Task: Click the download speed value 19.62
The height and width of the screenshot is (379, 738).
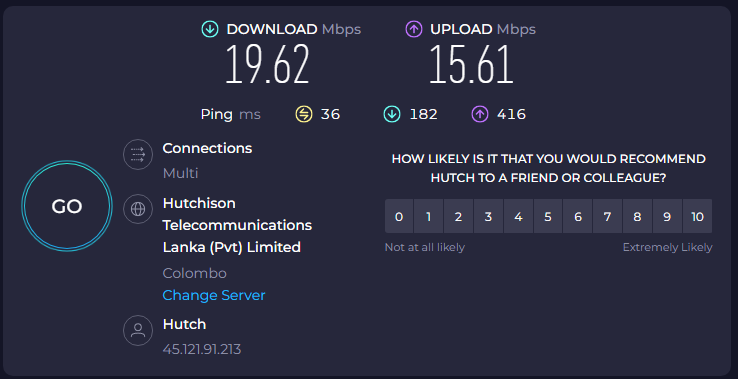Action: (x=267, y=65)
